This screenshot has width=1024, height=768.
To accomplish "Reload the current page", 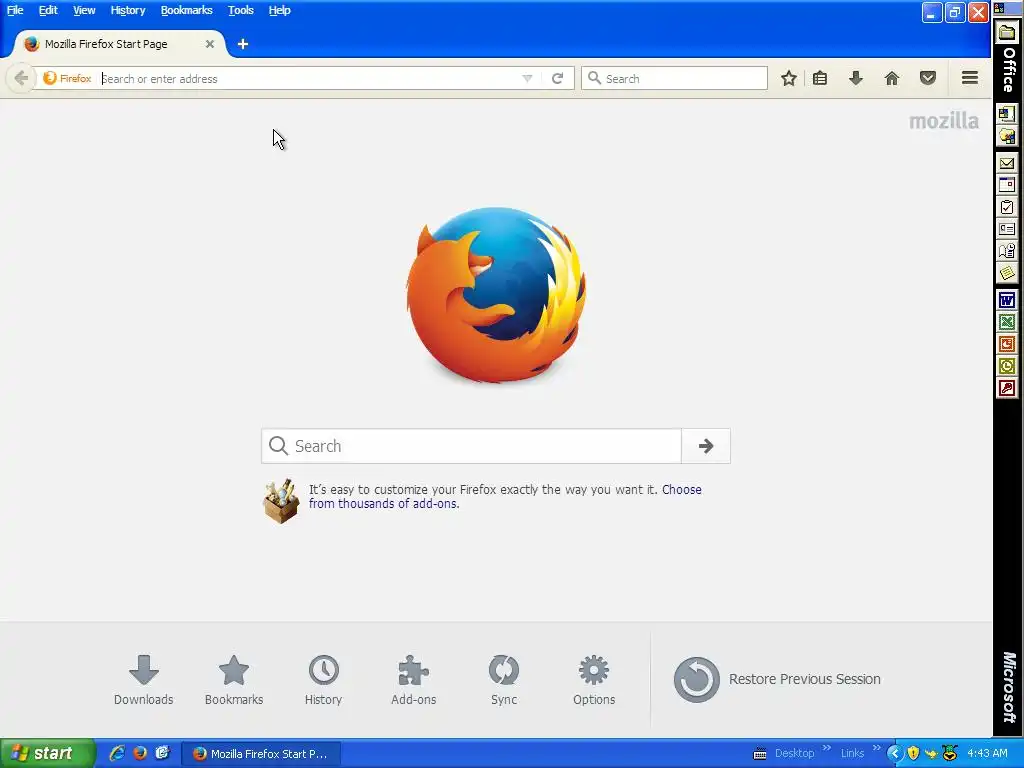I will pos(557,78).
